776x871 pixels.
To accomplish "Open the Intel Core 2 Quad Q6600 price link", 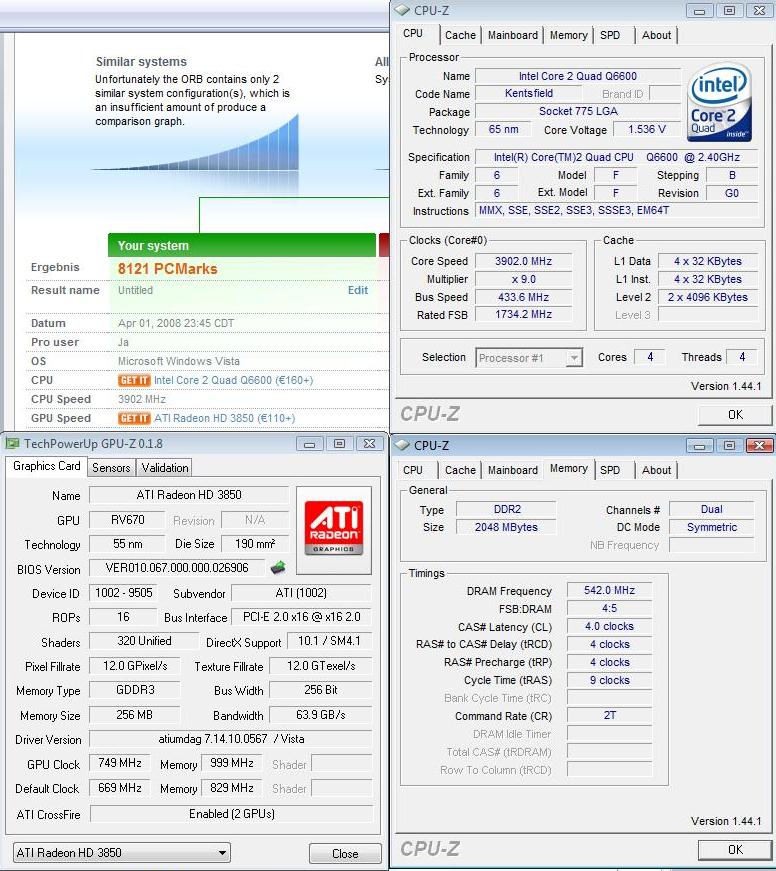I will pyautogui.click(x=233, y=381).
